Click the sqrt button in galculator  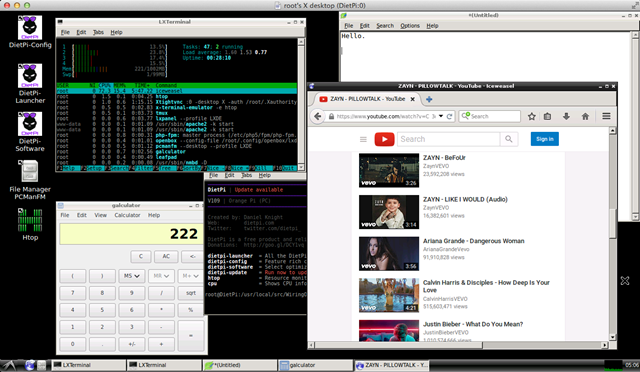point(191,293)
